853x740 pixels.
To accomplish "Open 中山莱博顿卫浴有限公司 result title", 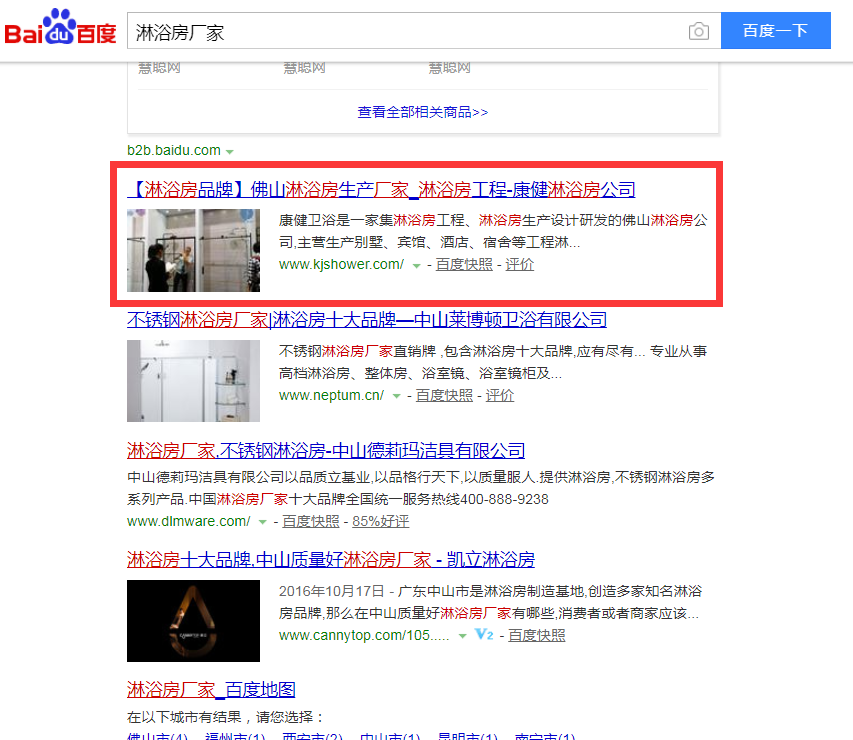I will 367,320.
